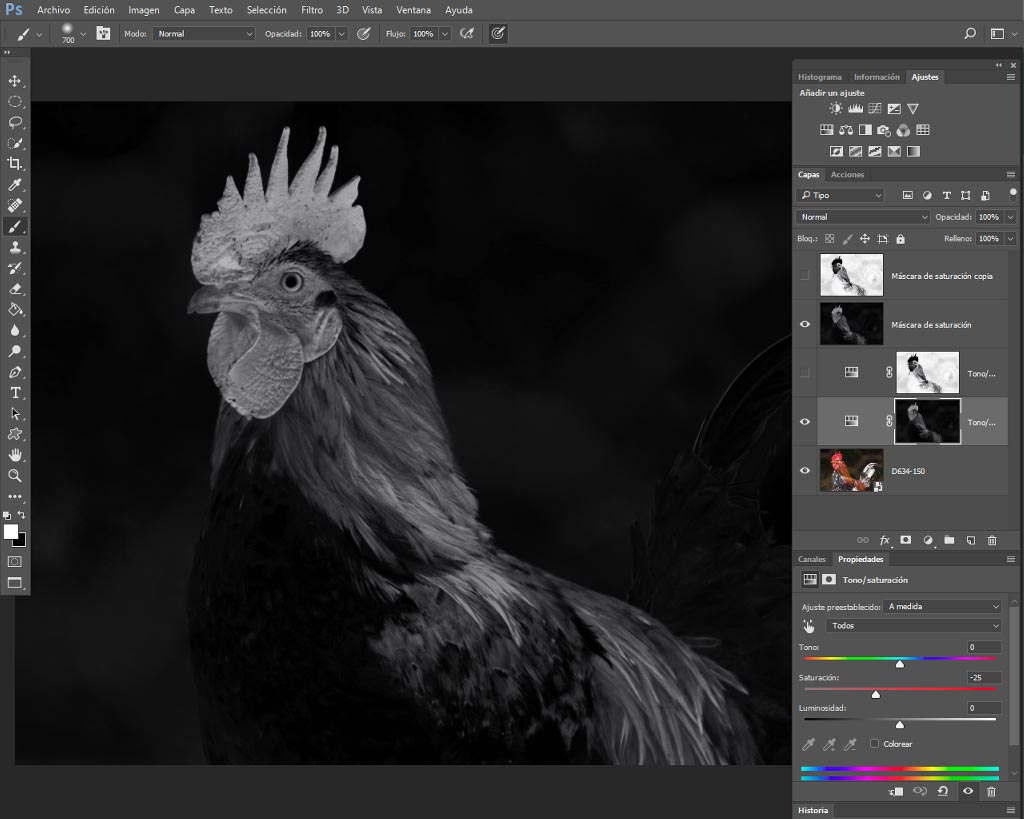Open the Filtro menu
The width and height of the screenshot is (1024, 819).
pos(312,10)
